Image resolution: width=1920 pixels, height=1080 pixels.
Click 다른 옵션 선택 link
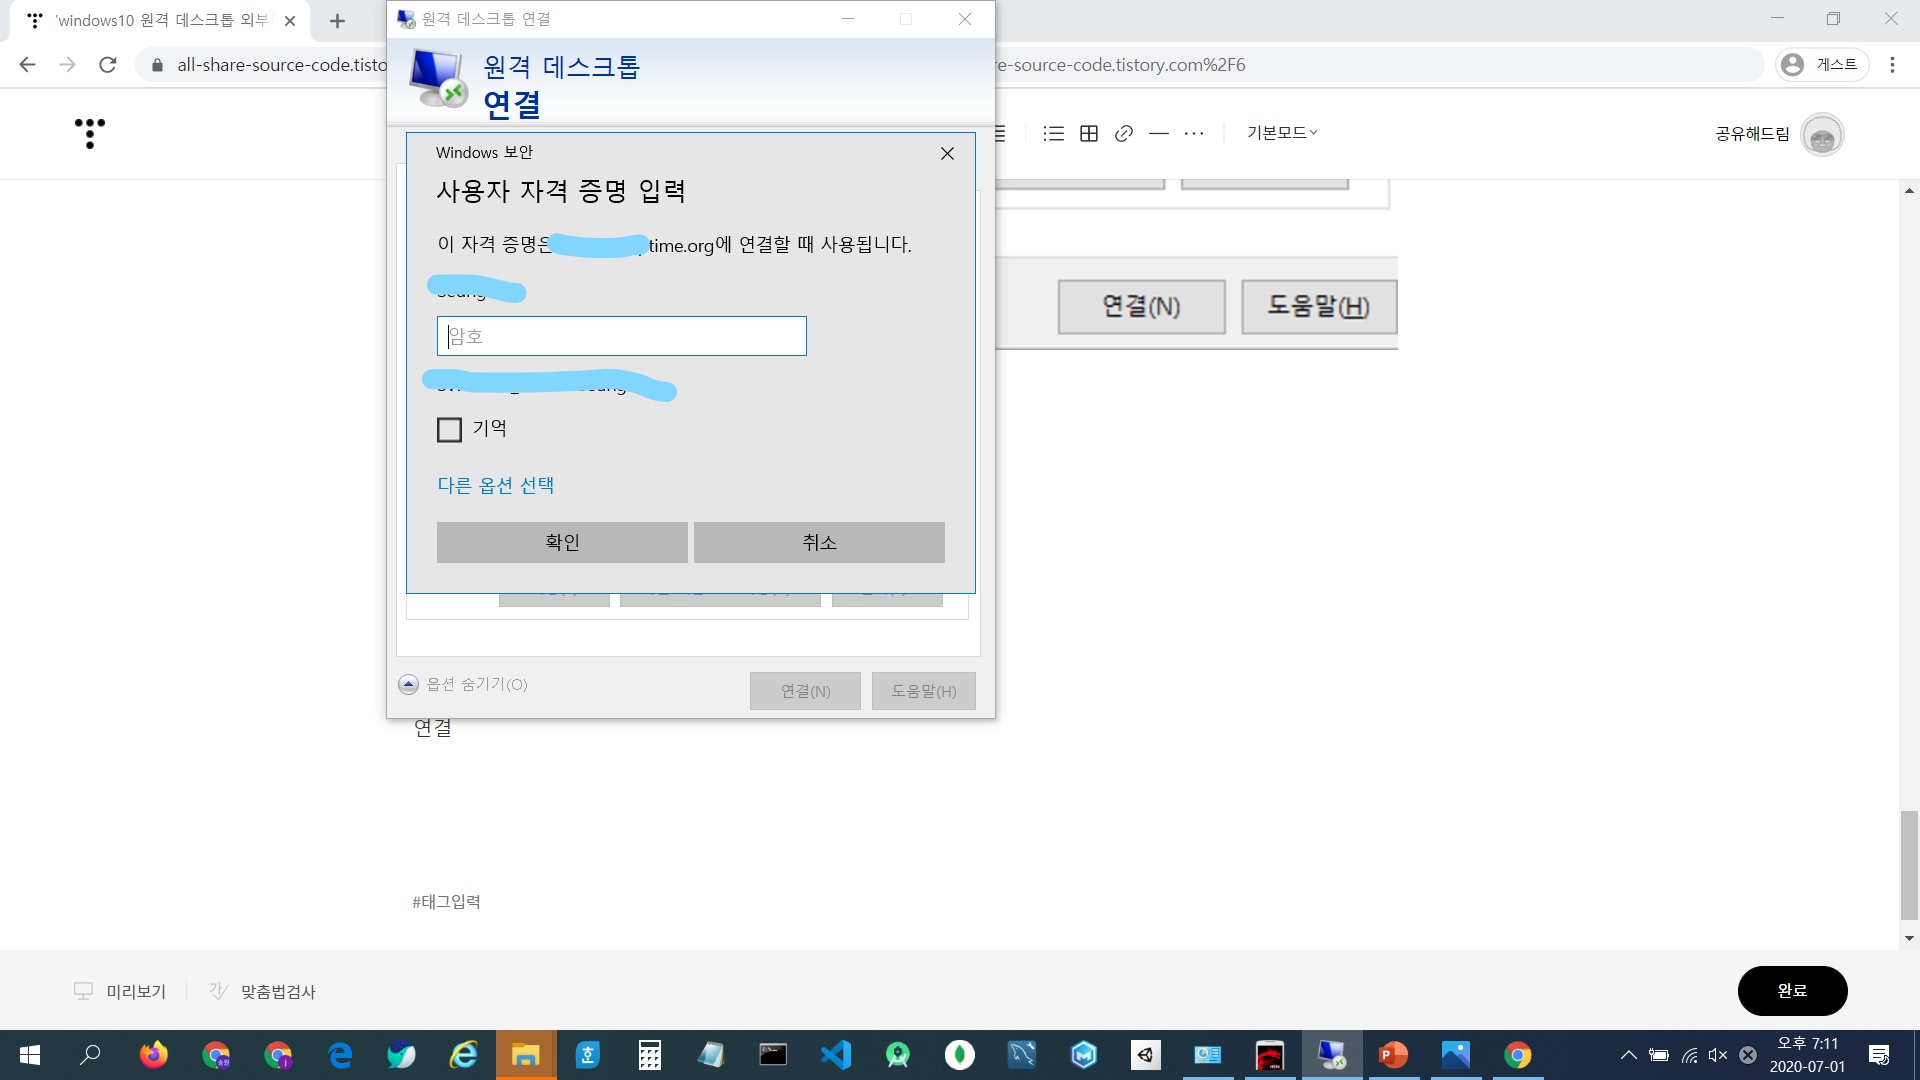pyautogui.click(x=496, y=485)
